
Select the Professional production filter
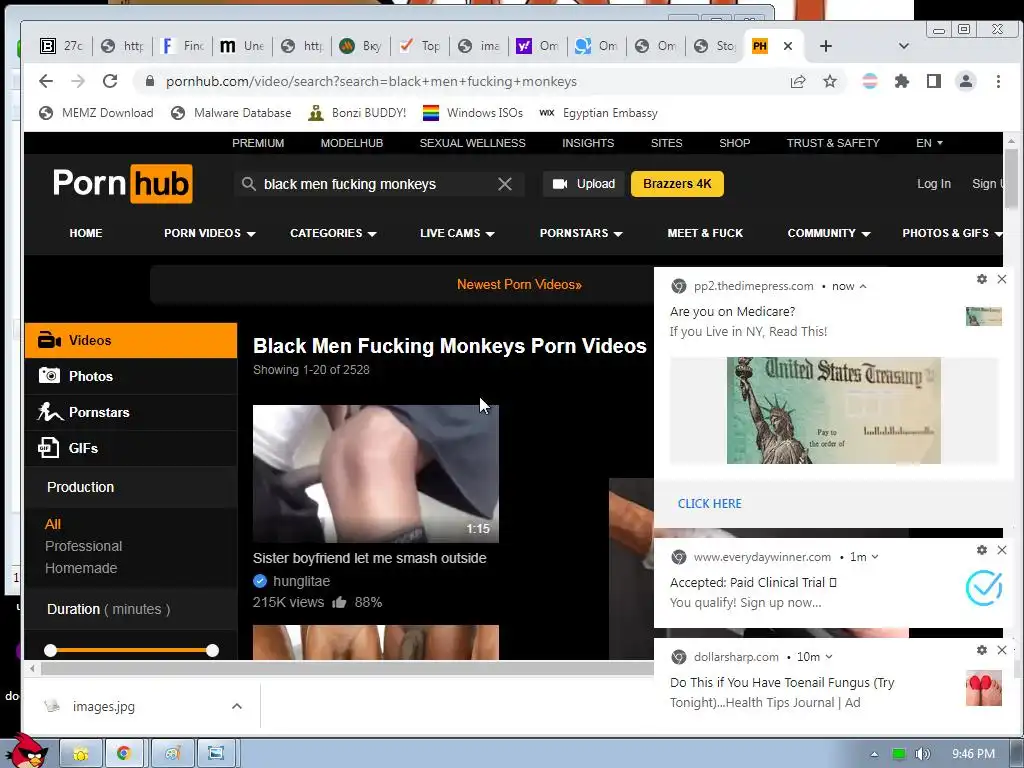pos(84,546)
